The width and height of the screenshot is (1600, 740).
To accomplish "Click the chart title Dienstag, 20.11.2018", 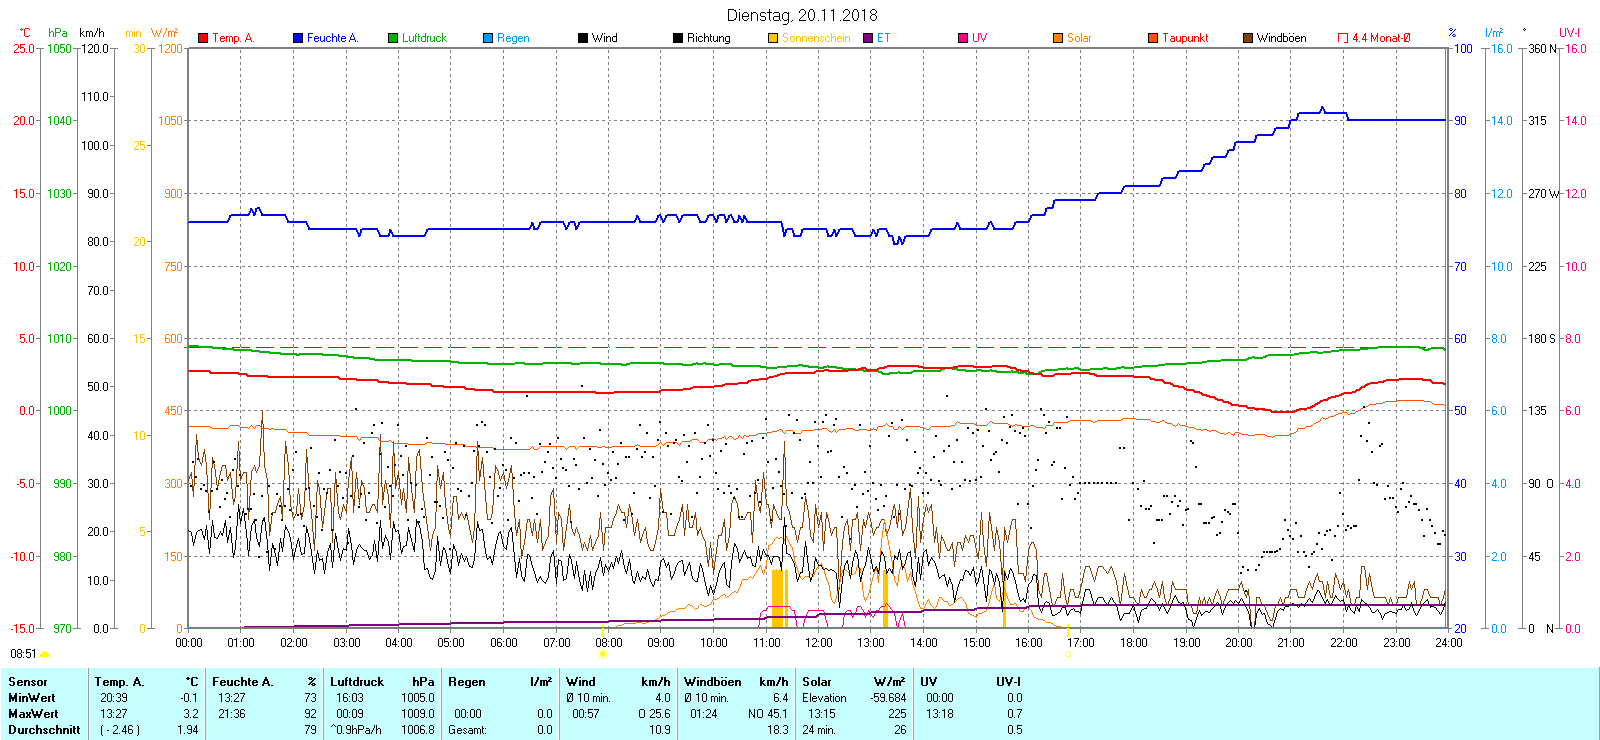I will point(802,15).
